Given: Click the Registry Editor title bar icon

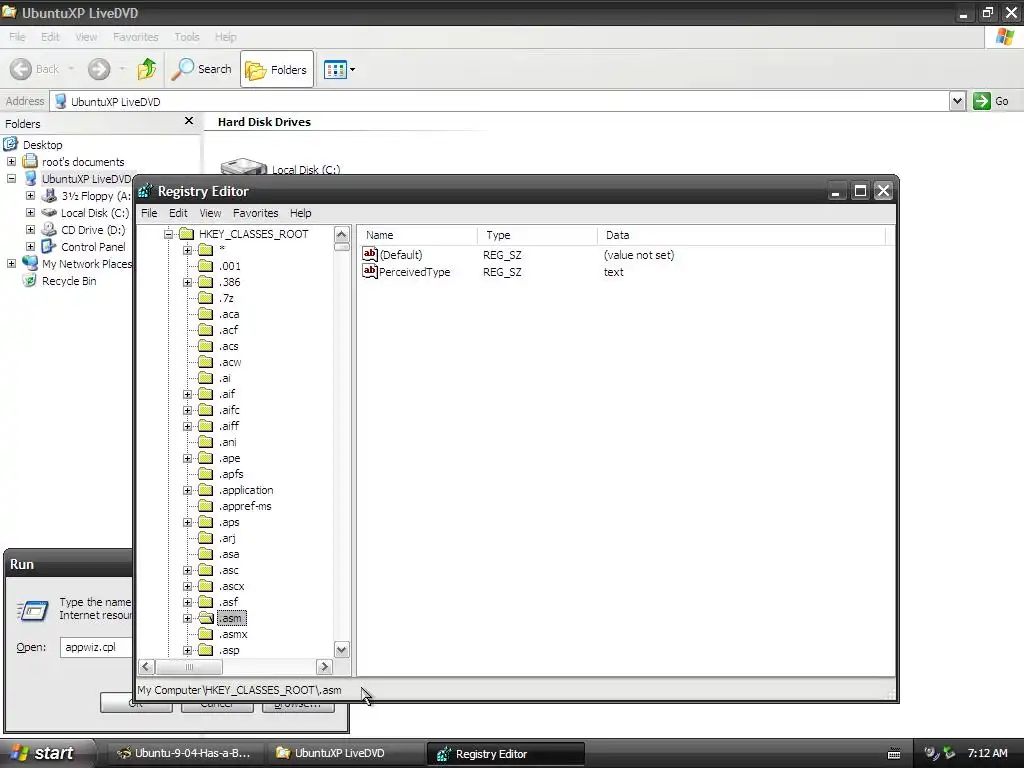Looking at the screenshot, I should (145, 191).
